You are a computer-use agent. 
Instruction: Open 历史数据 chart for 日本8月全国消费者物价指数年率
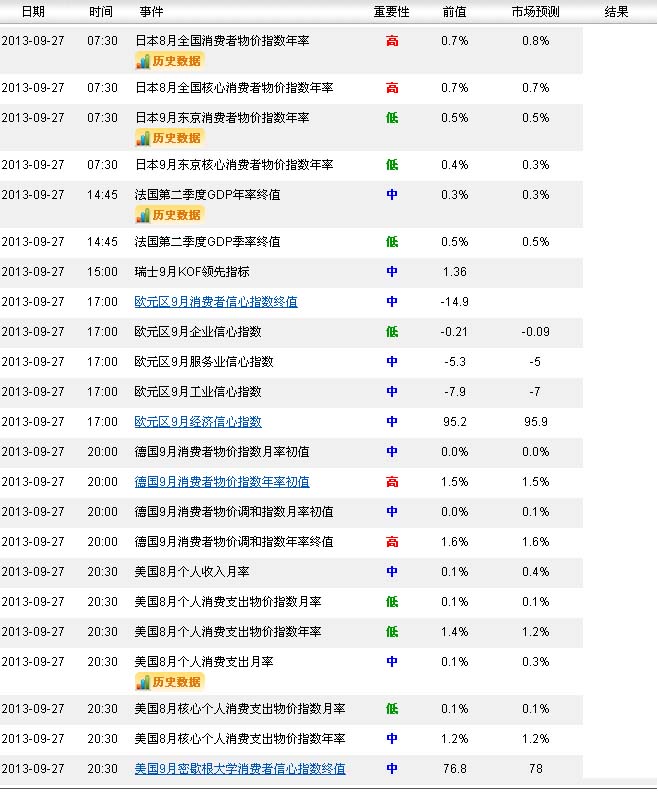pyautogui.click(x=170, y=61)
